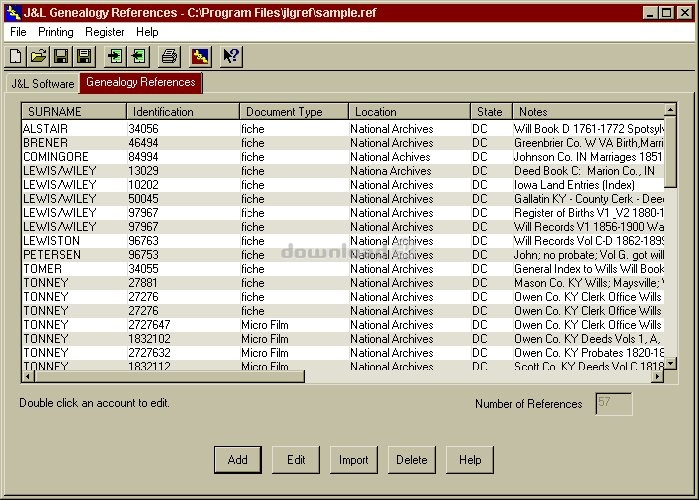The height and width of the screenshot is (500, 699).
Task: Open the Register menu
Action: tap(105, 32)
